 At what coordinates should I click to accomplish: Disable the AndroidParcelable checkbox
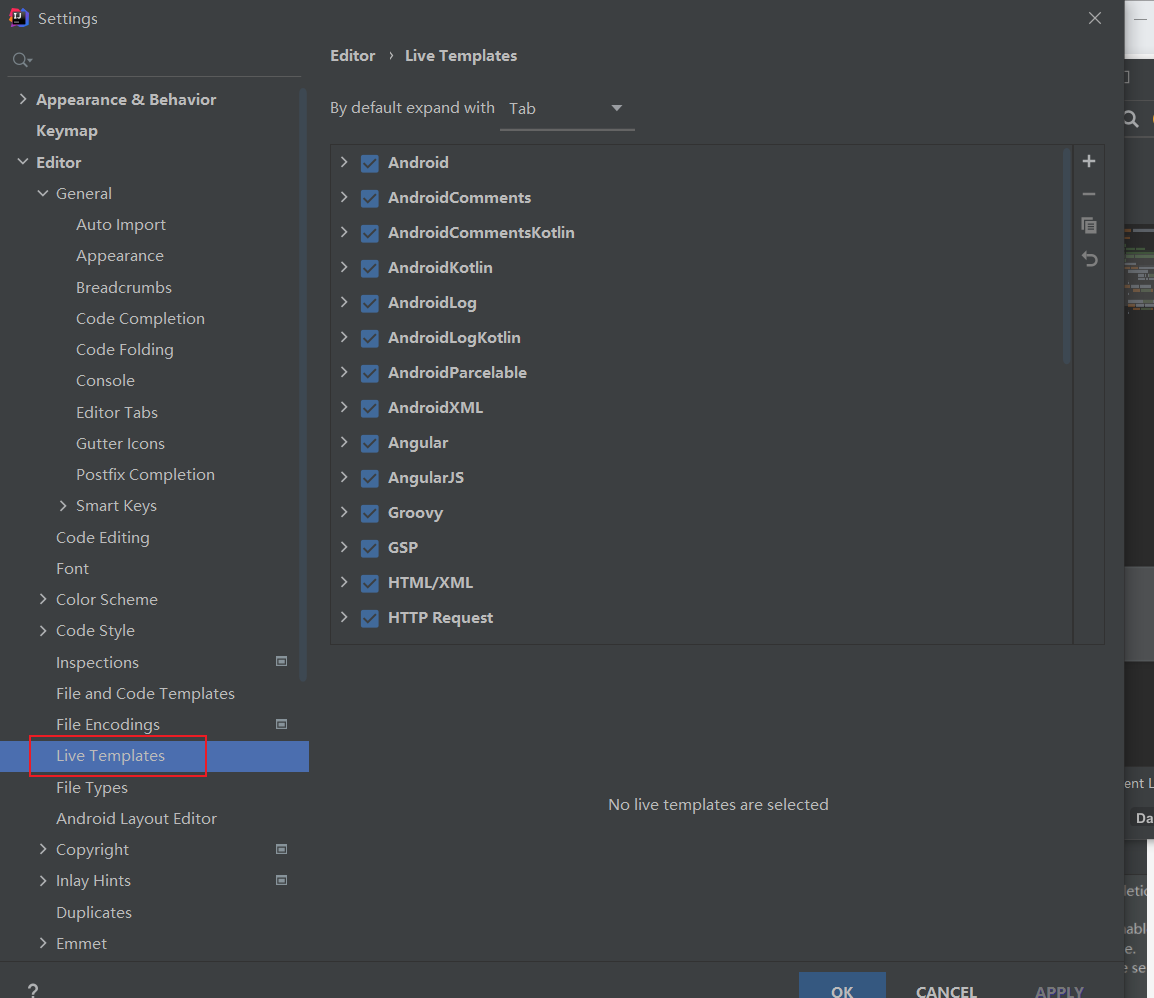(x=369, y=373)
